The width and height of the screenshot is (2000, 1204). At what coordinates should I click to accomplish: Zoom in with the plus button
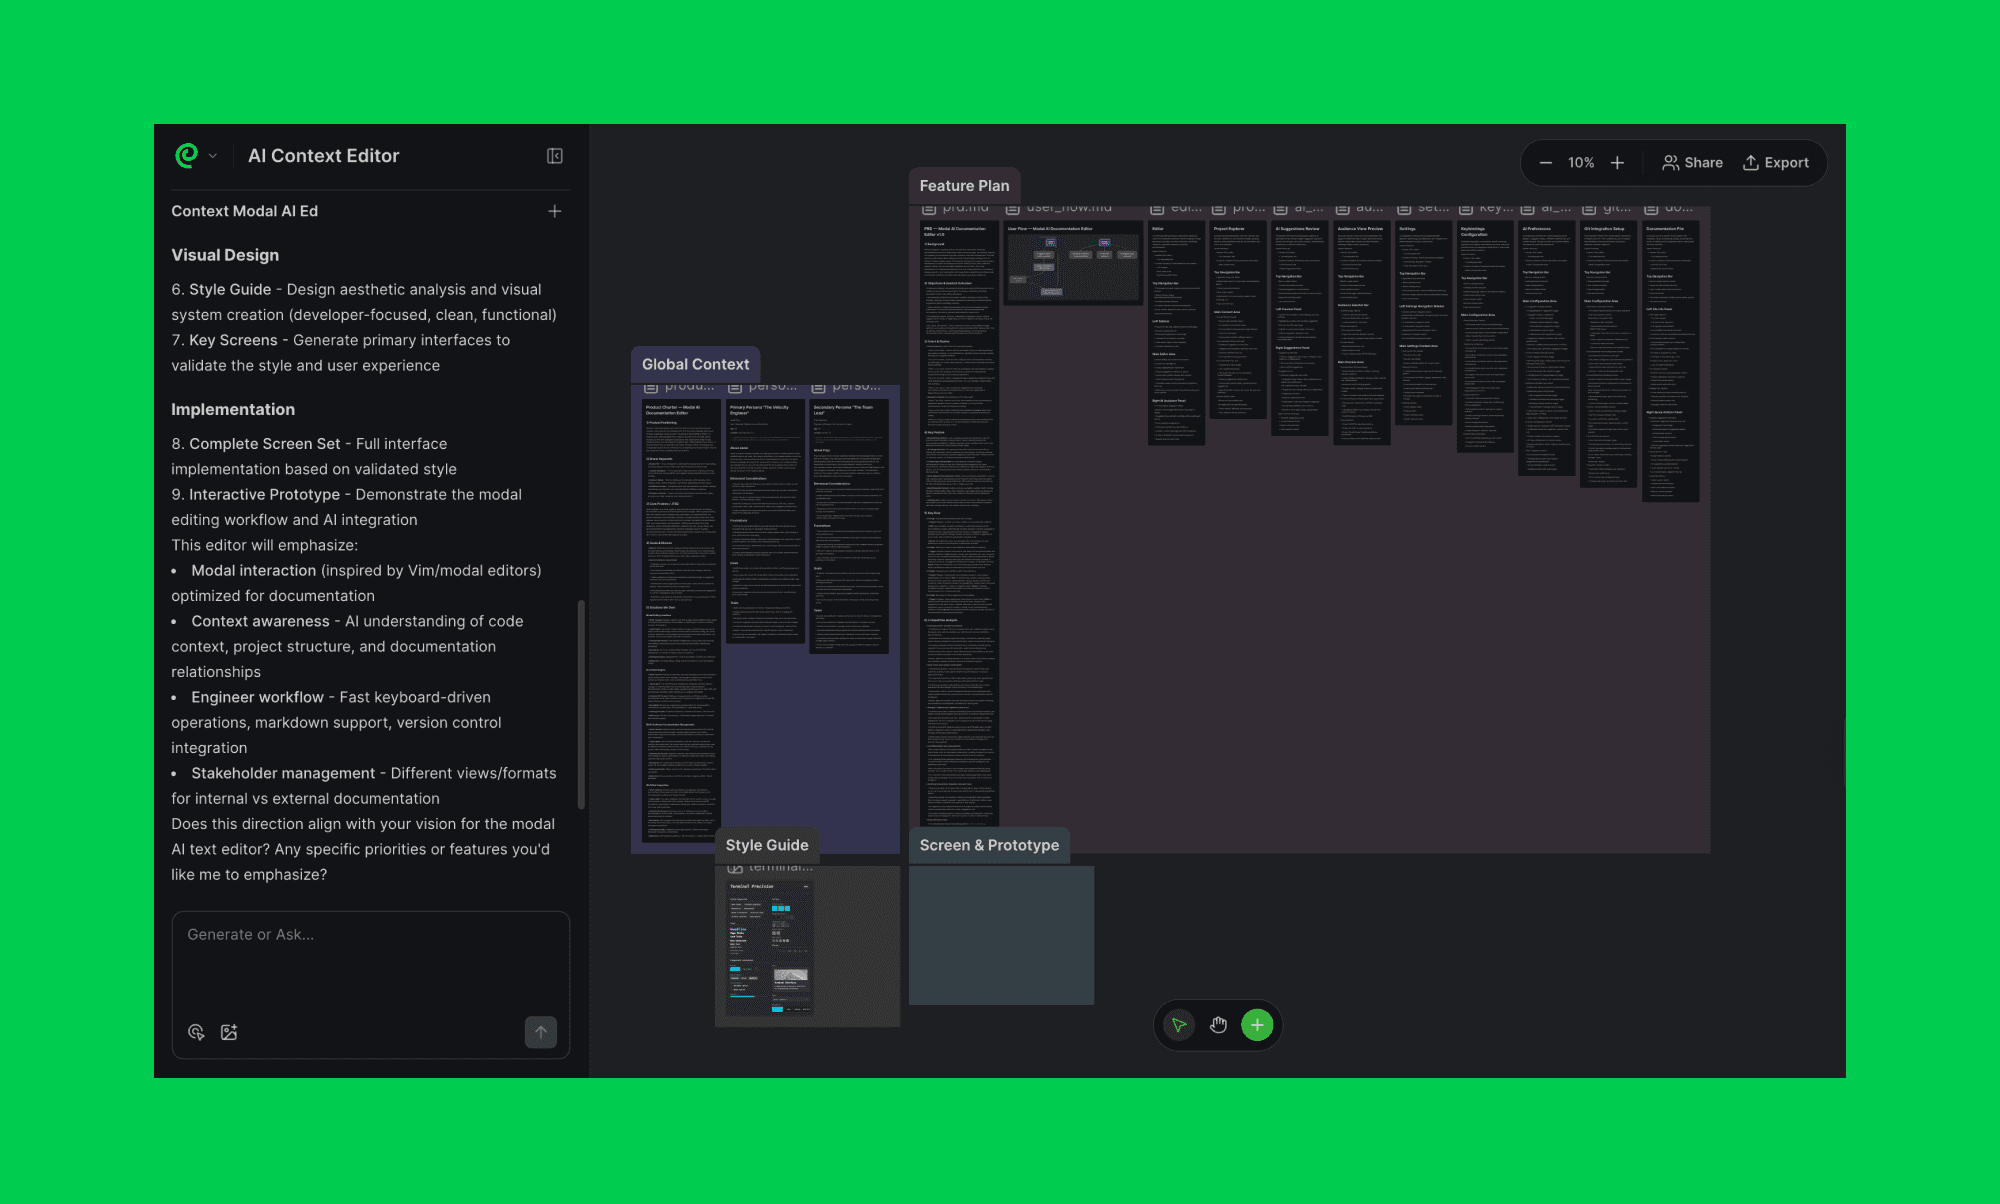[x=1617, y=163]
